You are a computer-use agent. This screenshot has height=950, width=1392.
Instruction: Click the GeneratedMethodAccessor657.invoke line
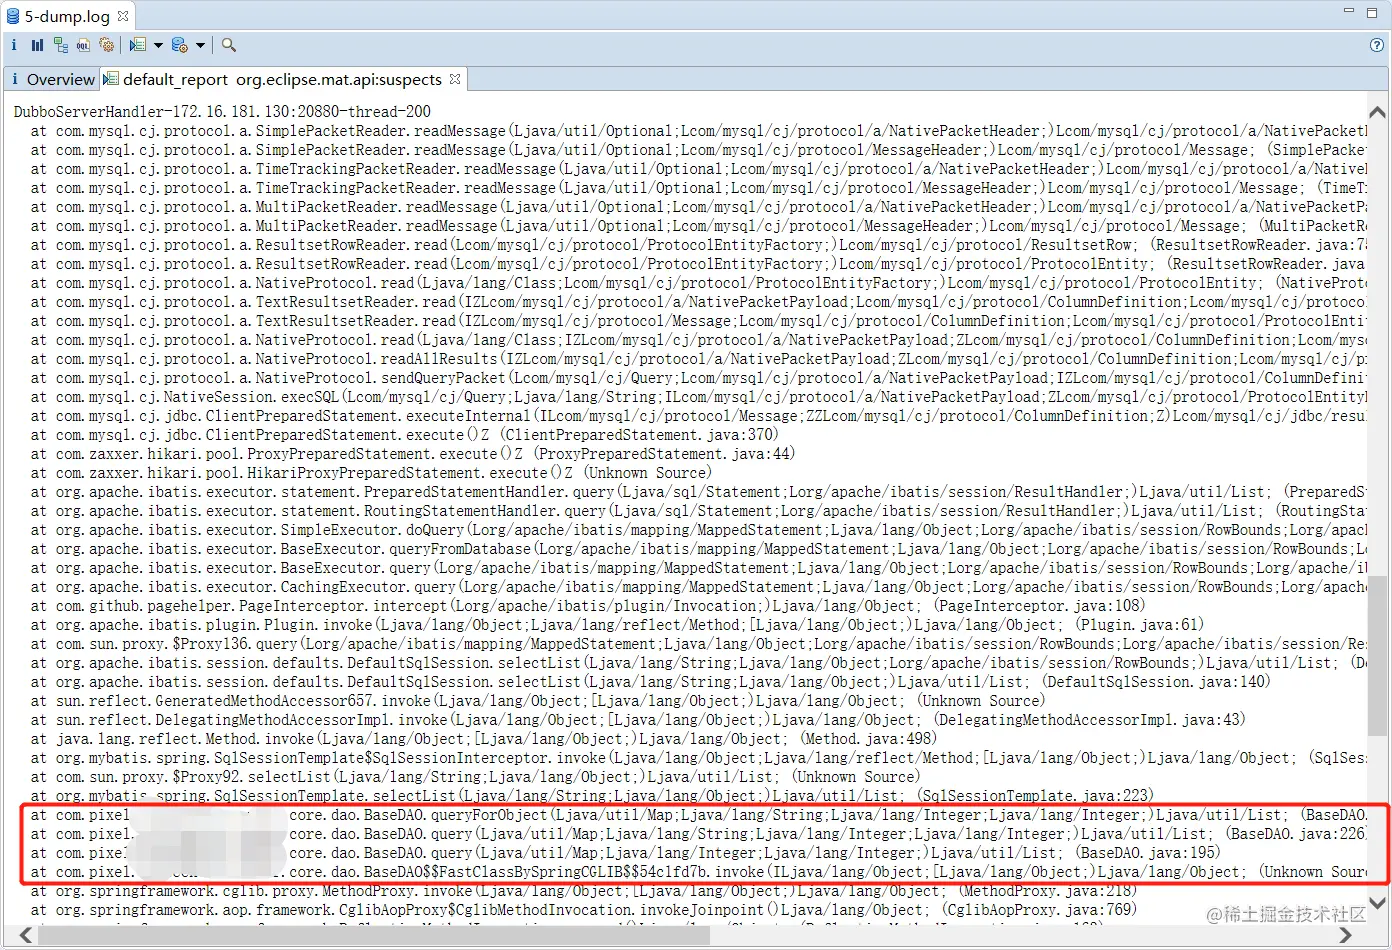537,700
